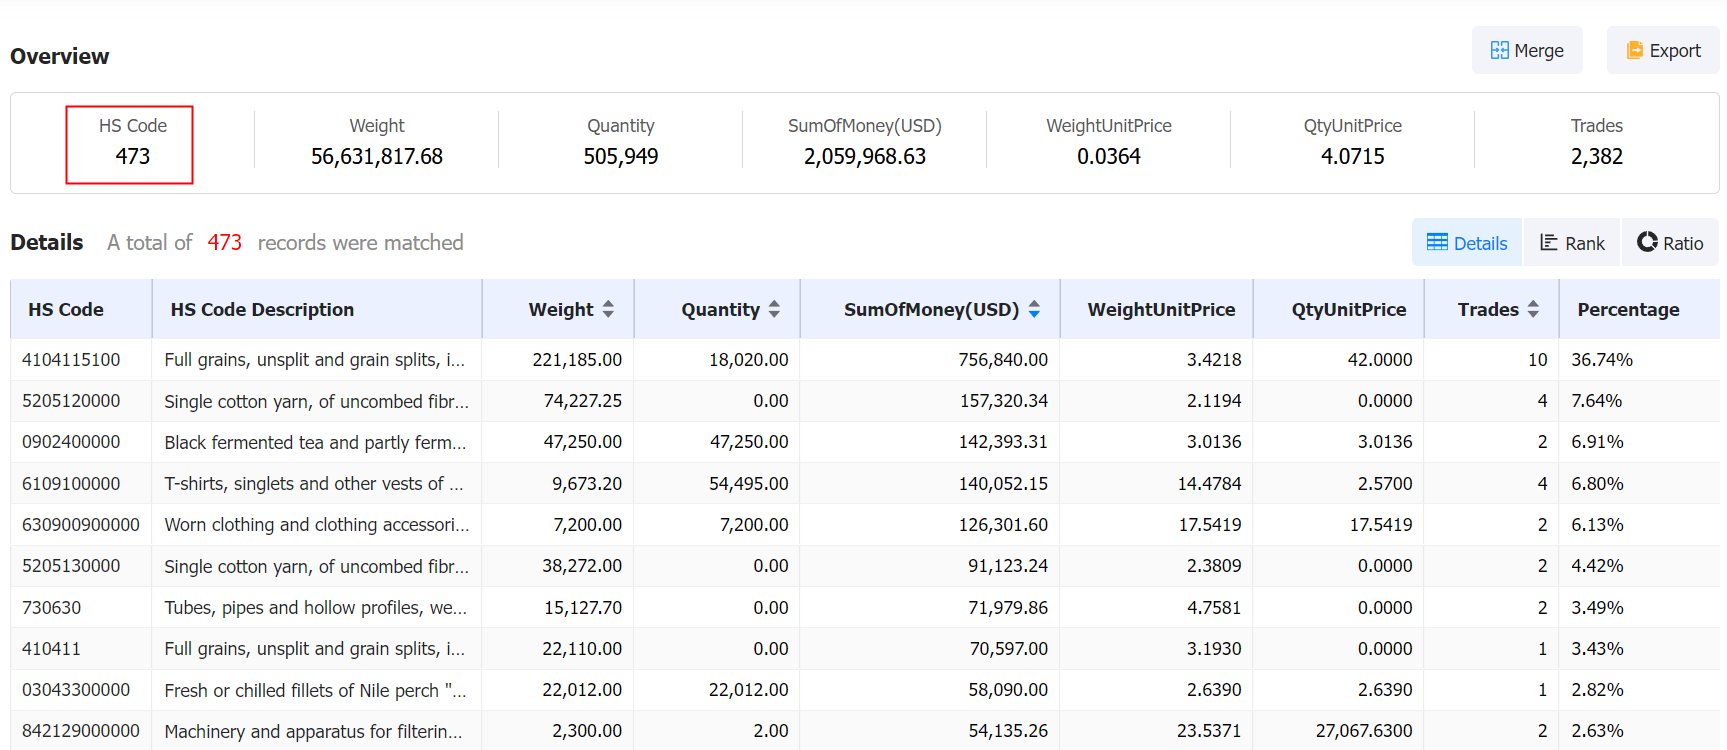This screenshot has width=1727, height=750.
Task: Click the Export button
Action: coord(1663,50)
